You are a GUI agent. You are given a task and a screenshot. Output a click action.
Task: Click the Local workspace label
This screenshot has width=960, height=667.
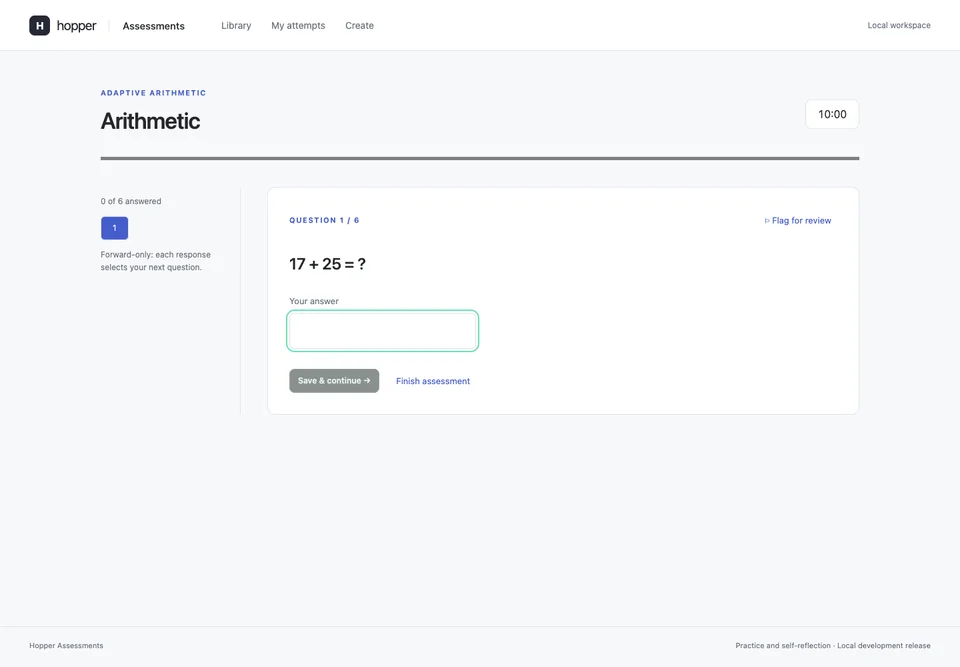point(899,25)
